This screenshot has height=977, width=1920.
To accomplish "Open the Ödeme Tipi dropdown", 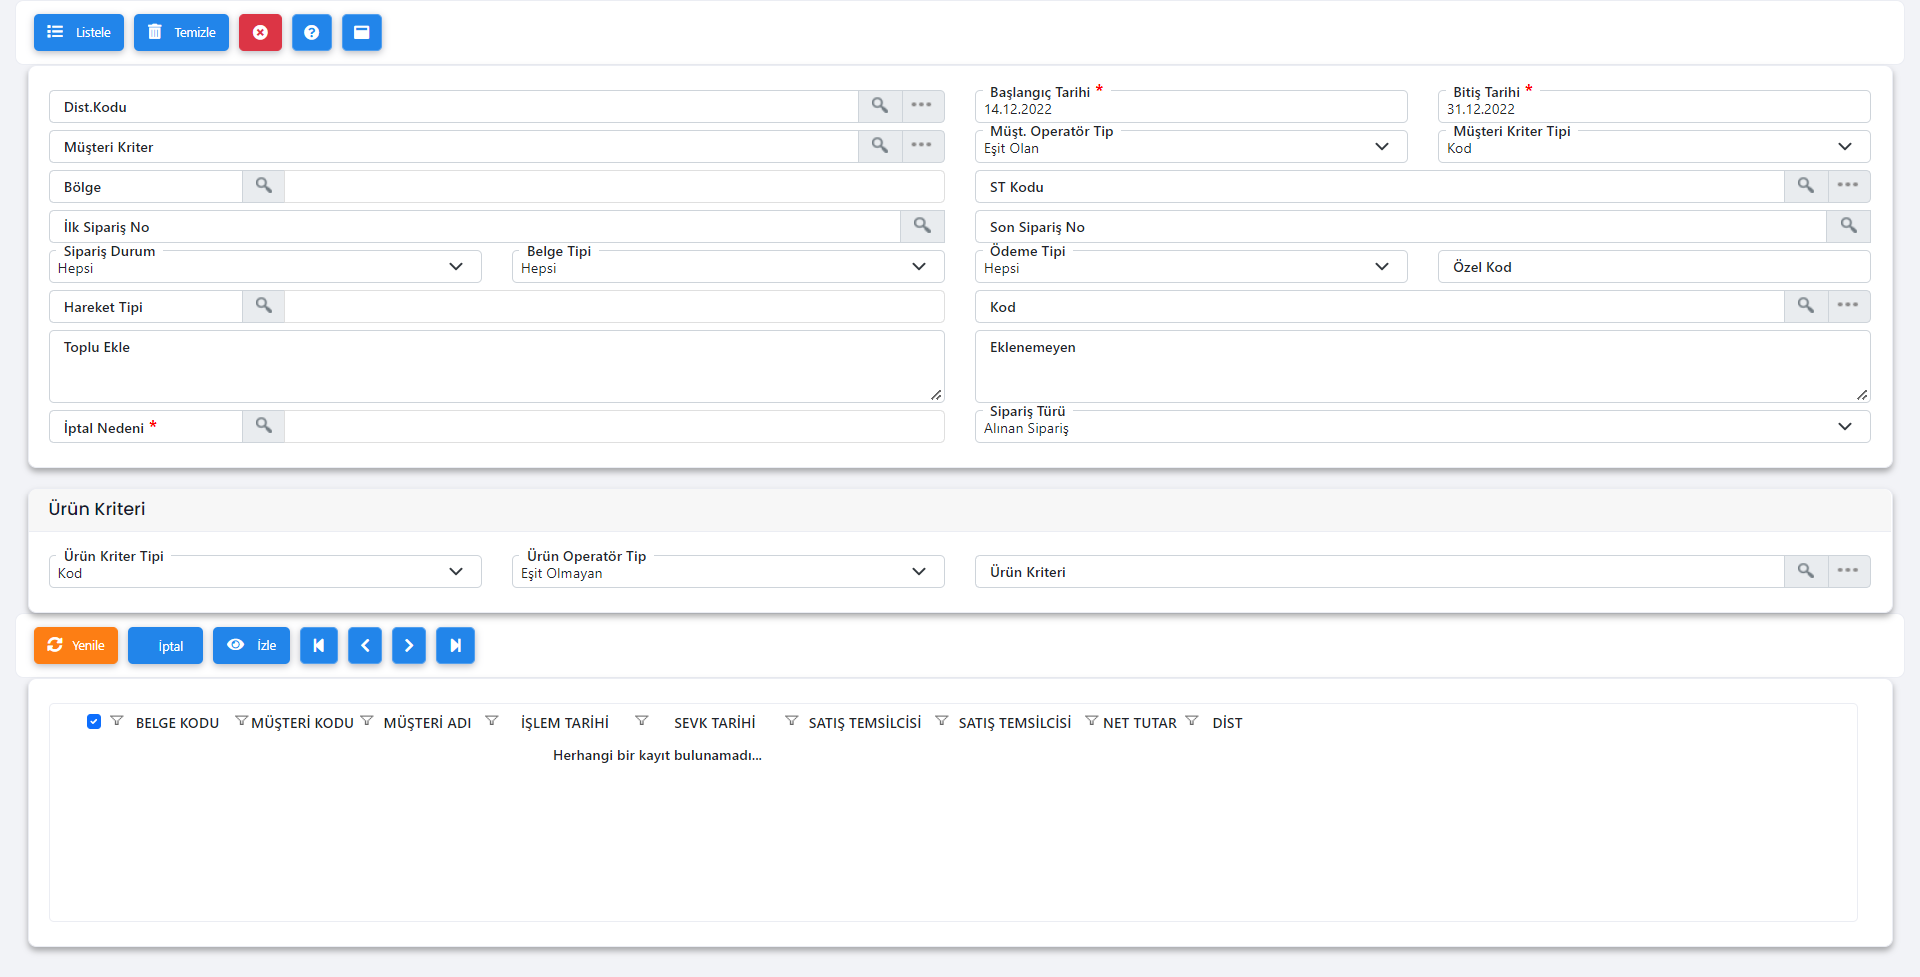I will (1191, 267).
